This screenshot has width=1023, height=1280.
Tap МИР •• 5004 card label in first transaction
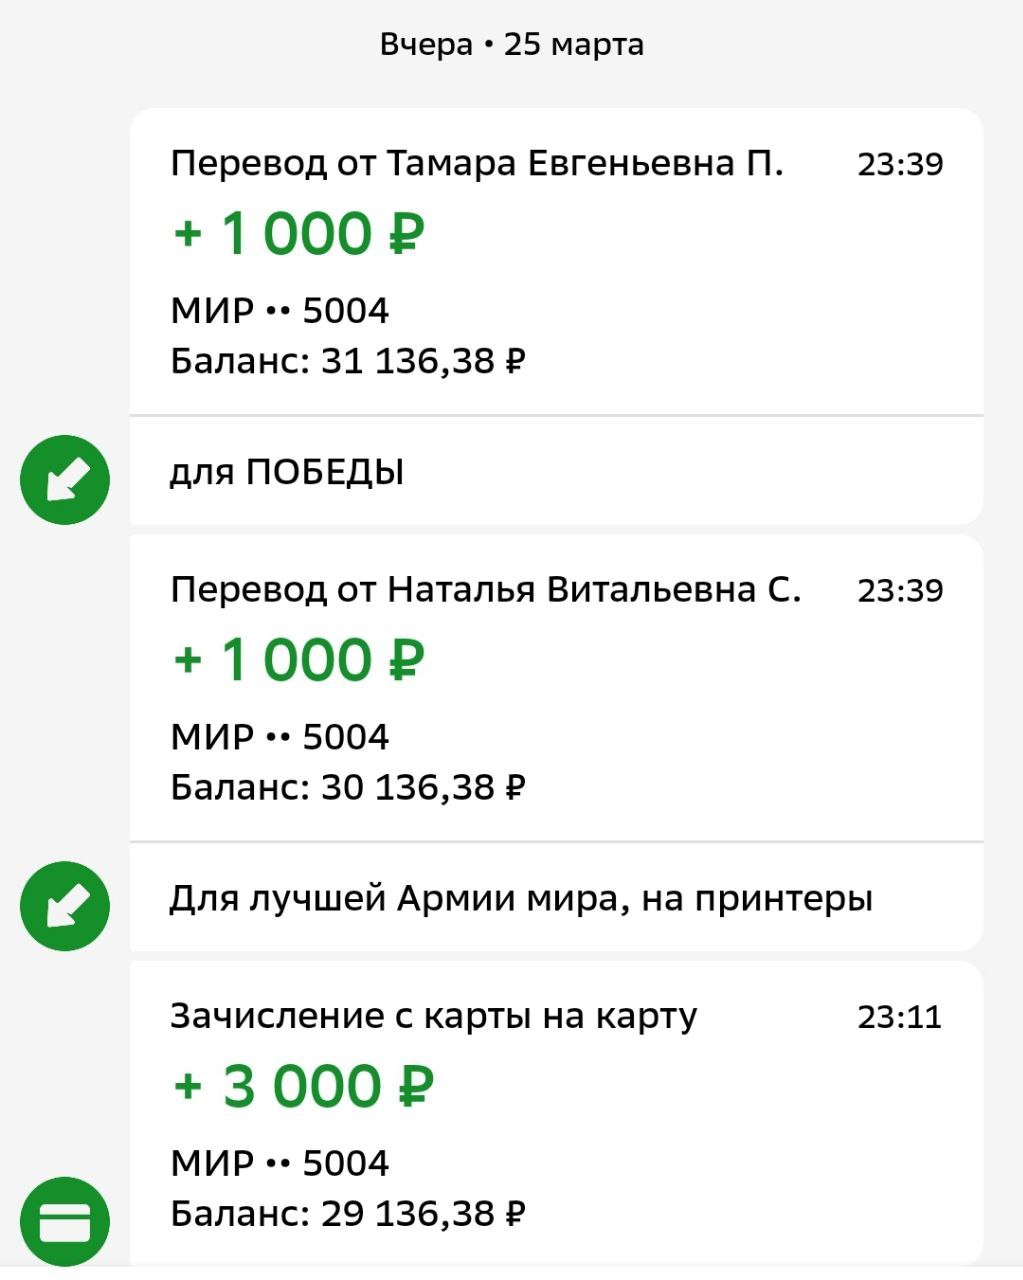[x=280, y=311]
